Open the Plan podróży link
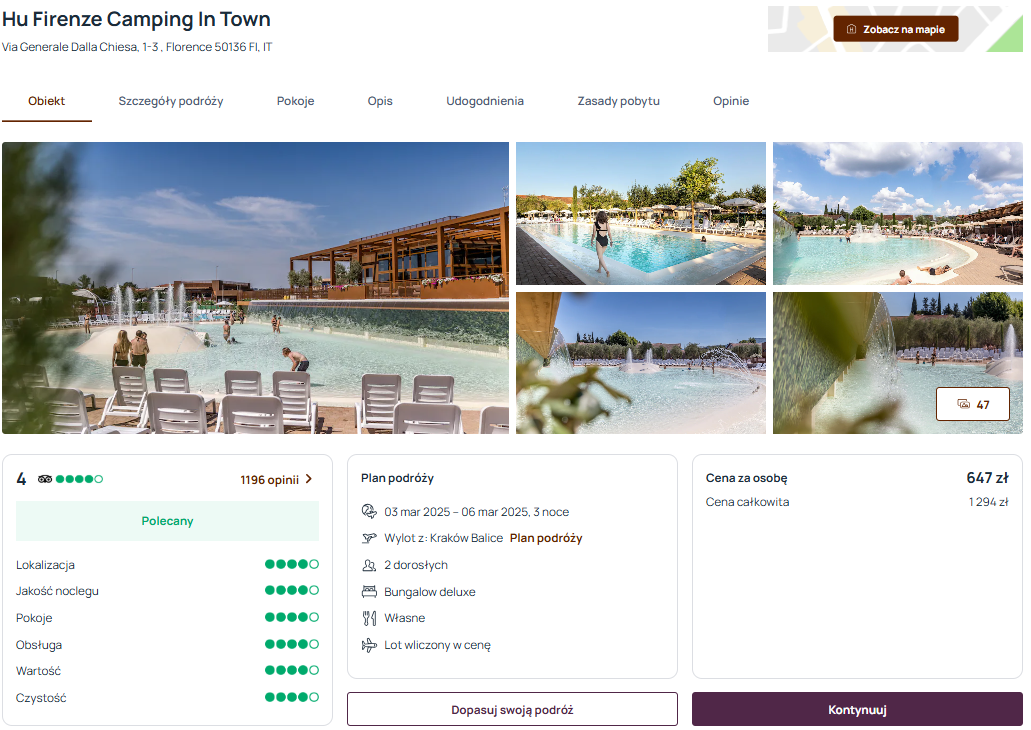The image size is (1031, 730). click(x=546, y=538)
